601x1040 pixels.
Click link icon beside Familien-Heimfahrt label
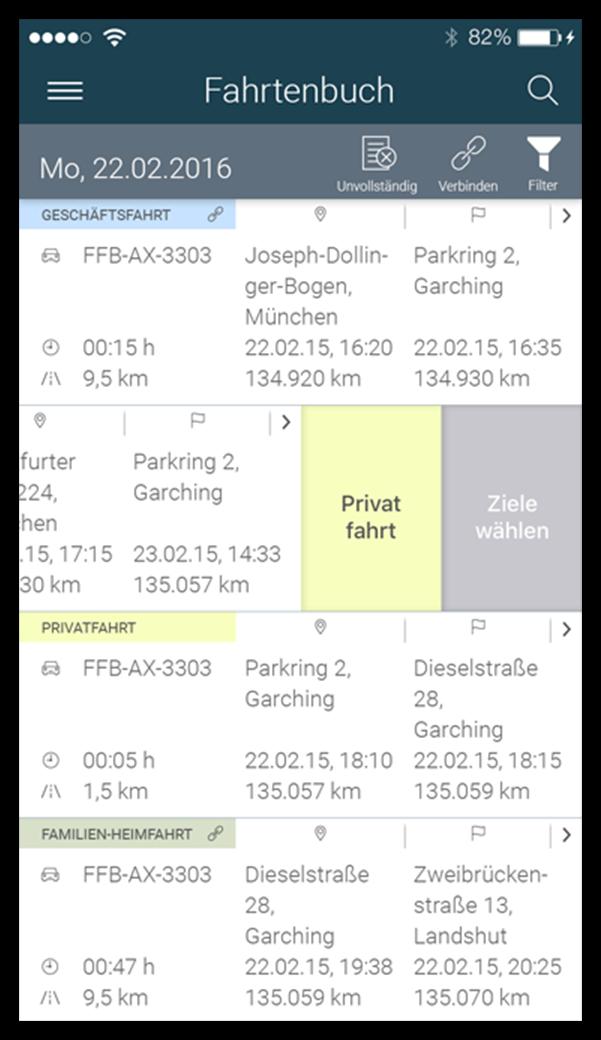coord(215,833)
